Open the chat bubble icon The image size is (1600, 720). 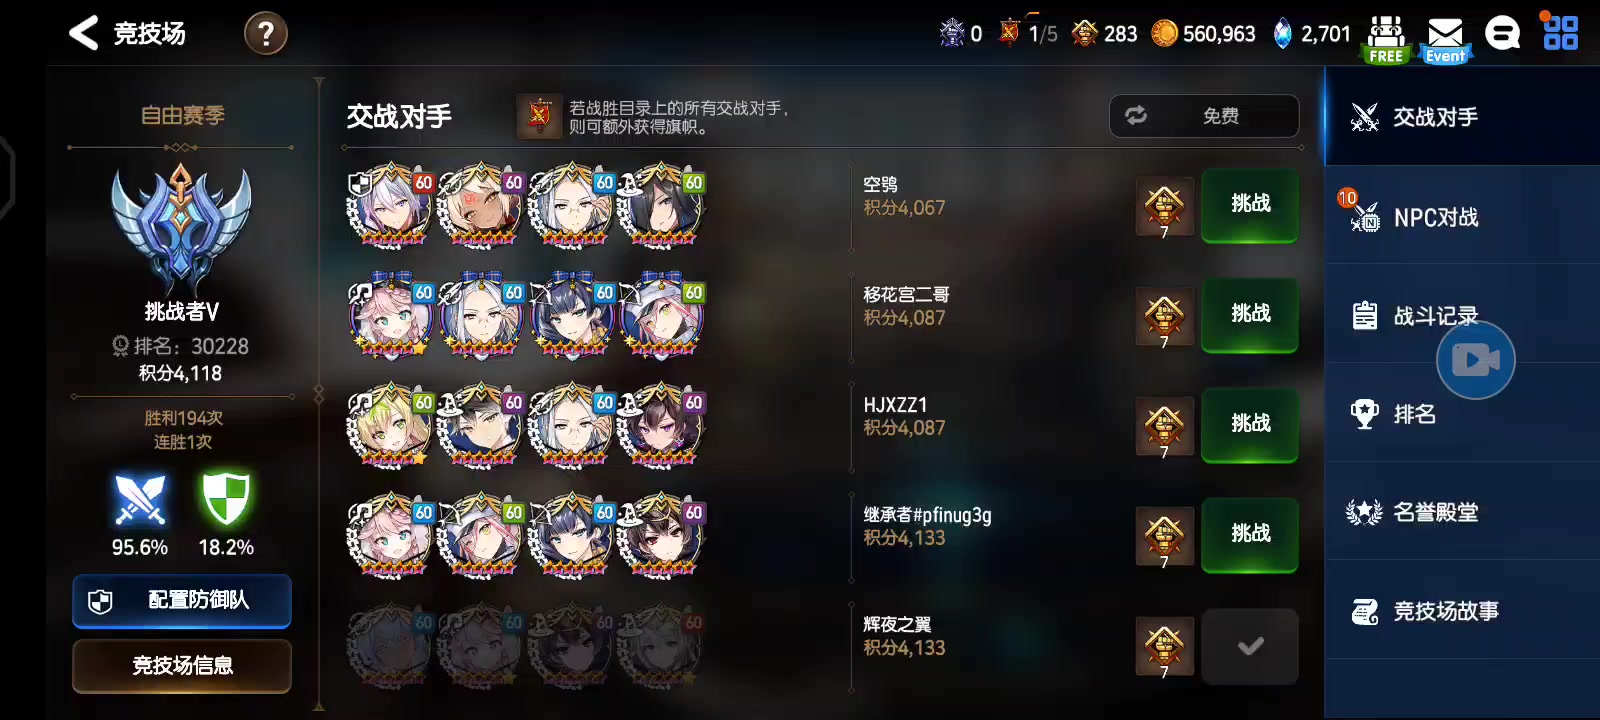pyautogui.click(x=1502, y=33)
